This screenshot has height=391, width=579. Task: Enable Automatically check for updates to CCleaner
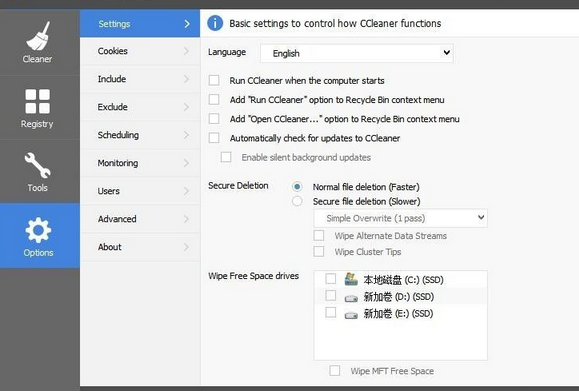click(214, 138)
